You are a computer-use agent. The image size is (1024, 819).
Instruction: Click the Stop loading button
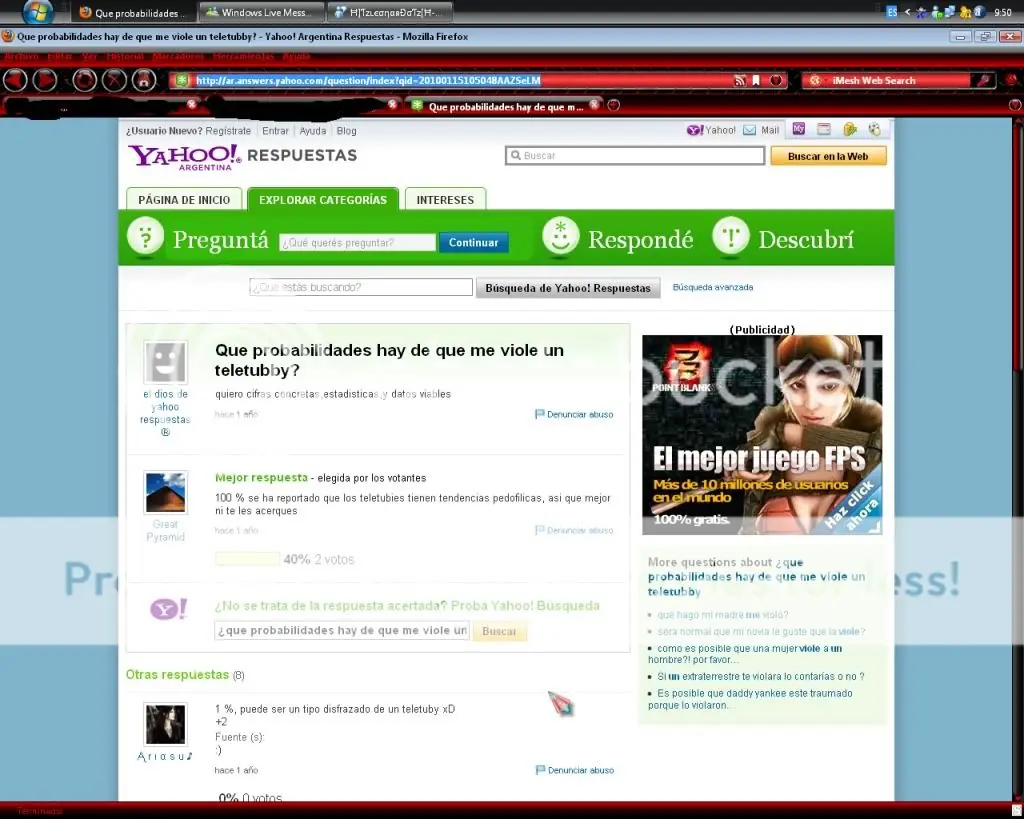(x=114, y=80)
